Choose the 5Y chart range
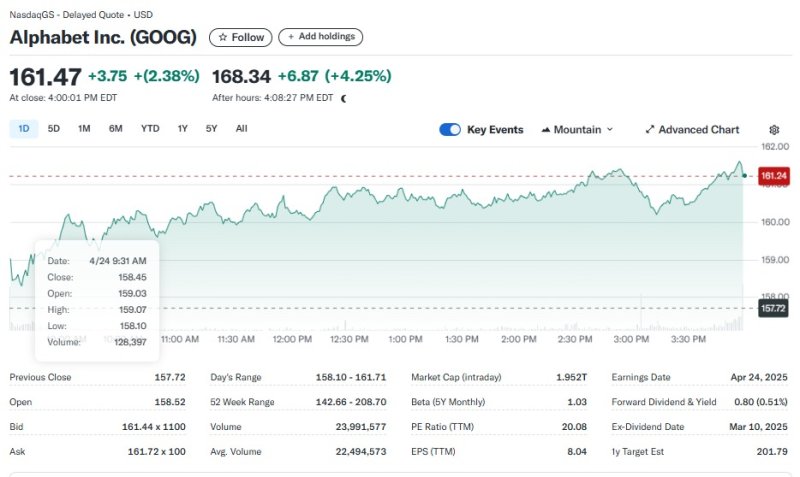Image resolution: width=800 pixels, height=477 pixels. 211,129
